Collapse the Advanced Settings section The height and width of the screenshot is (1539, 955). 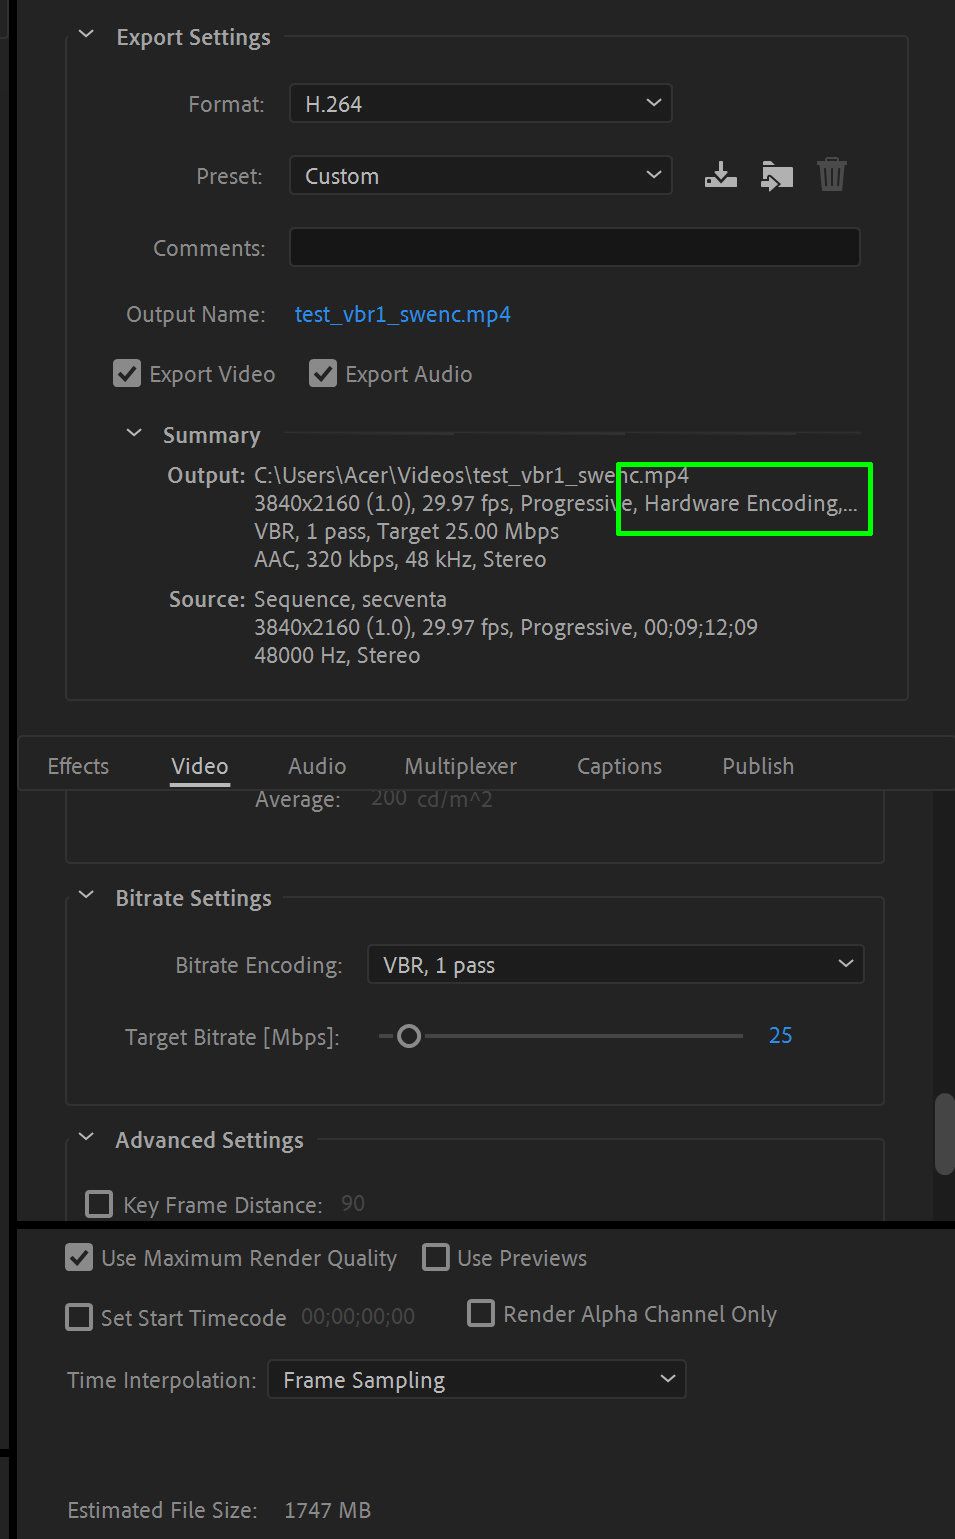point(87,1138)
